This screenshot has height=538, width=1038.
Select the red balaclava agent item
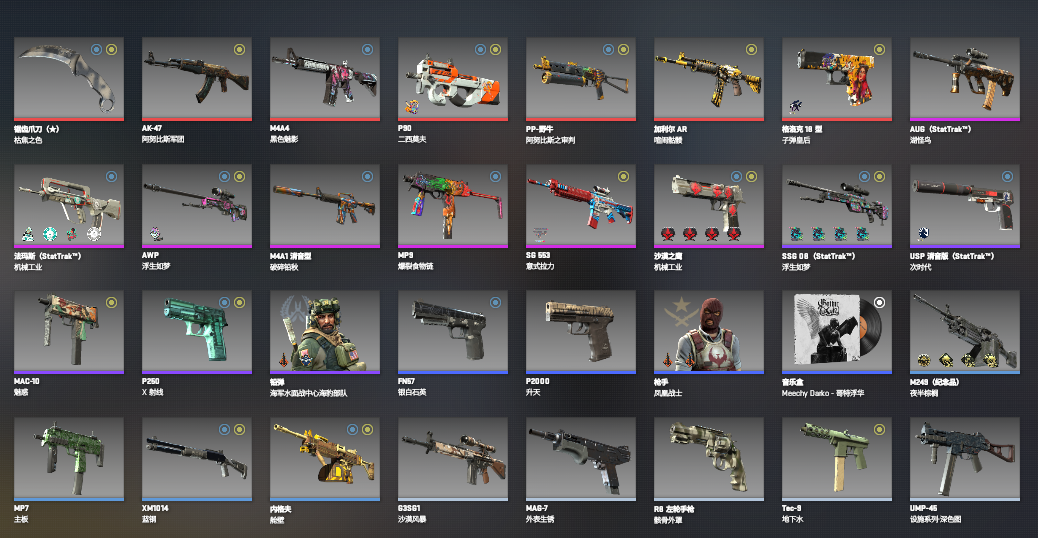(x=709, y=332)
